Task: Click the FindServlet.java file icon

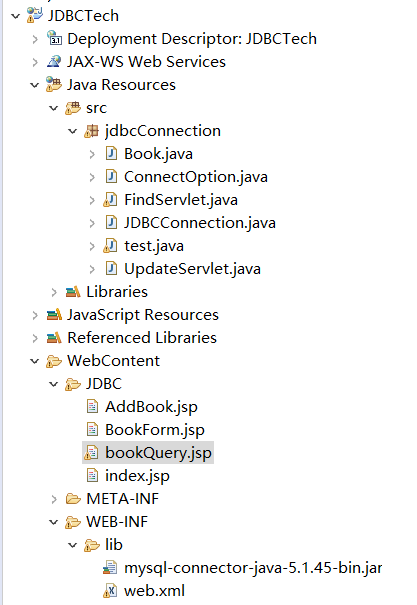Action: [x=110, y=200]
